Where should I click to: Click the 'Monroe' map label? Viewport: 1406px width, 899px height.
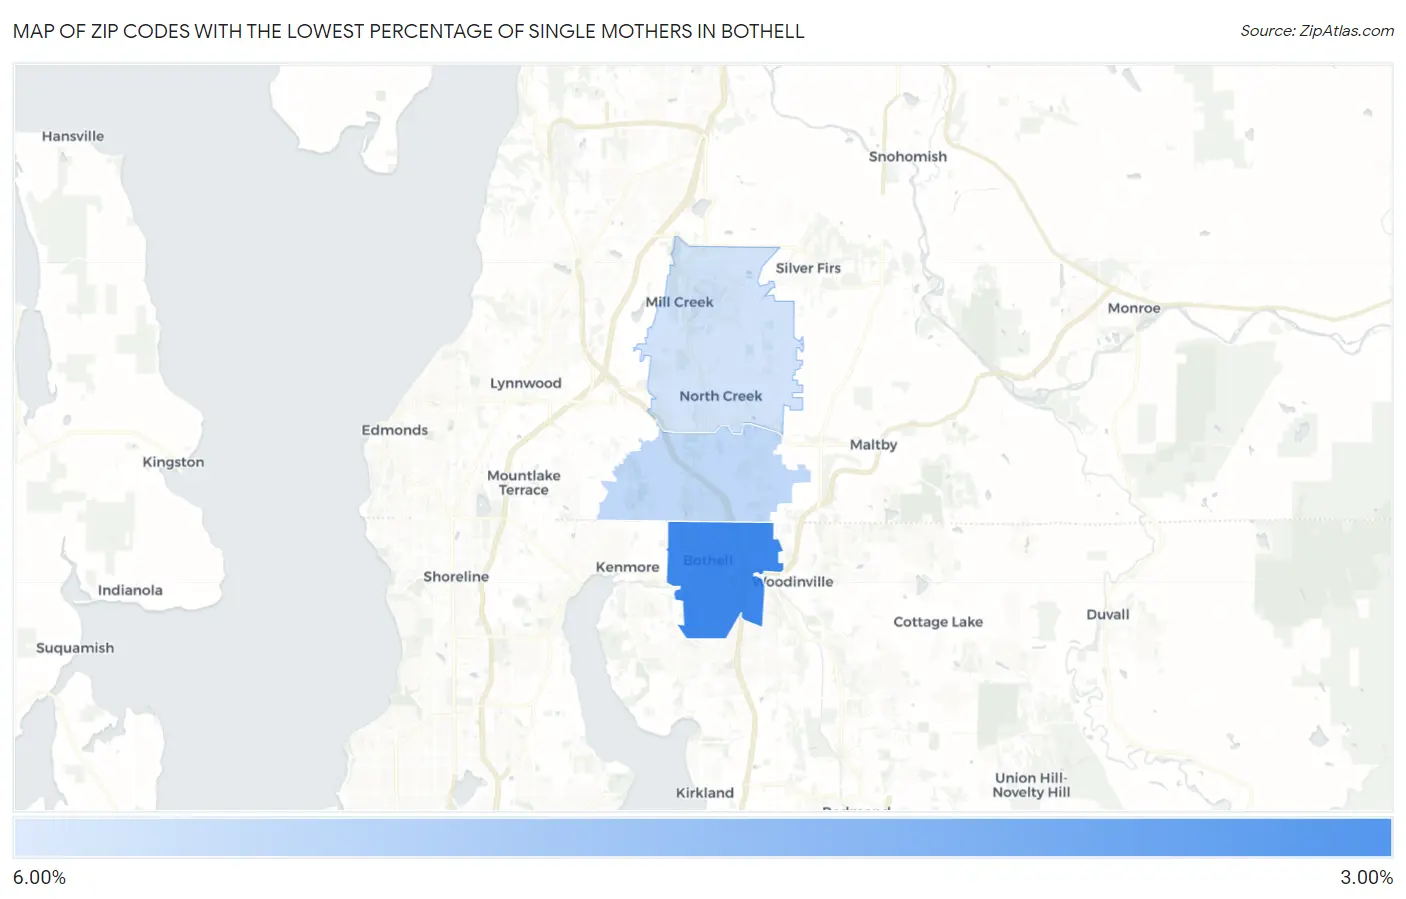[1134, 308]
